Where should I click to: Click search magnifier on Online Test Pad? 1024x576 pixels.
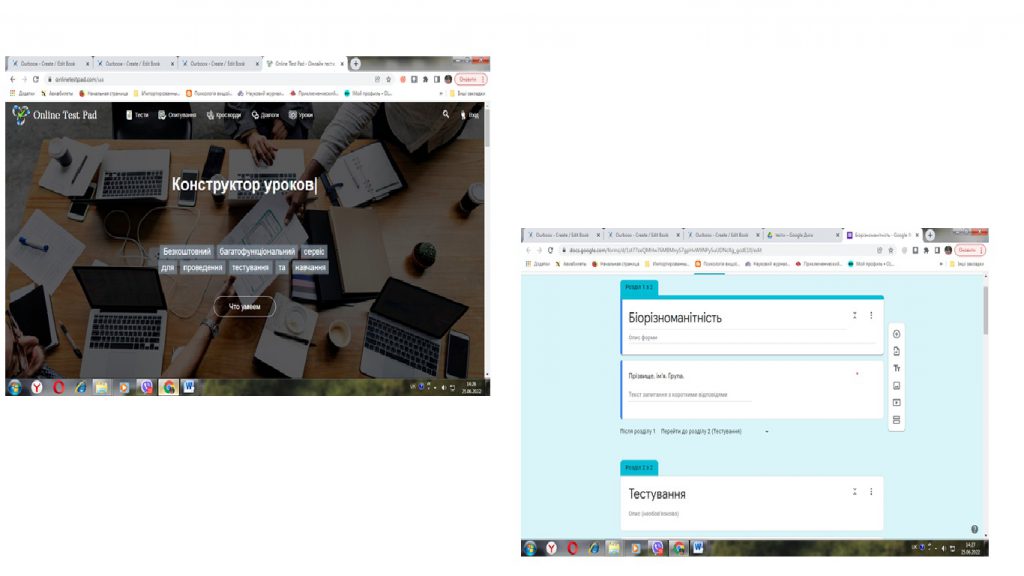tap(446, 115)
